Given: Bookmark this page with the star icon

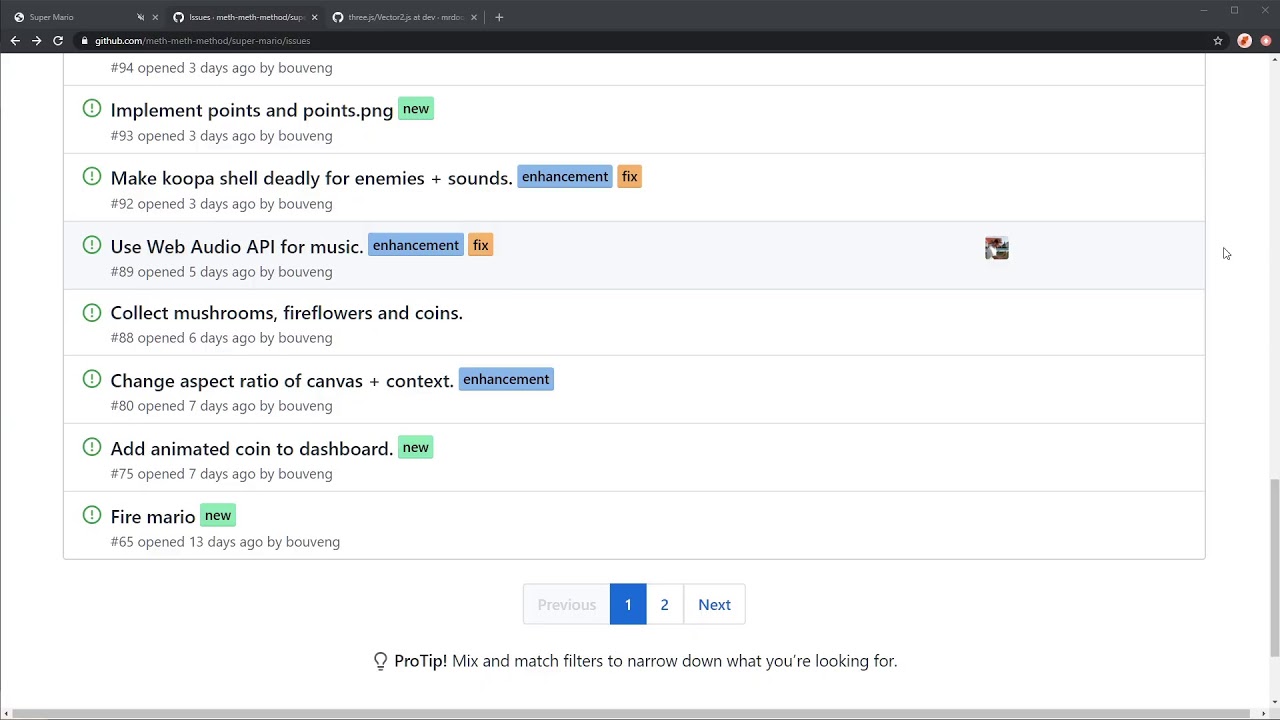Looking at the screenshot, I should (1218, 41).
